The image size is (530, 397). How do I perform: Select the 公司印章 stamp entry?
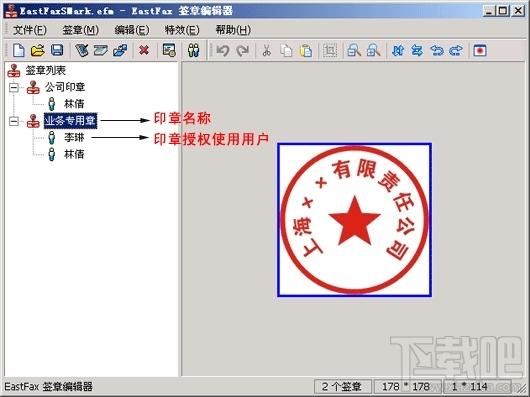click(x=65, y=87)
